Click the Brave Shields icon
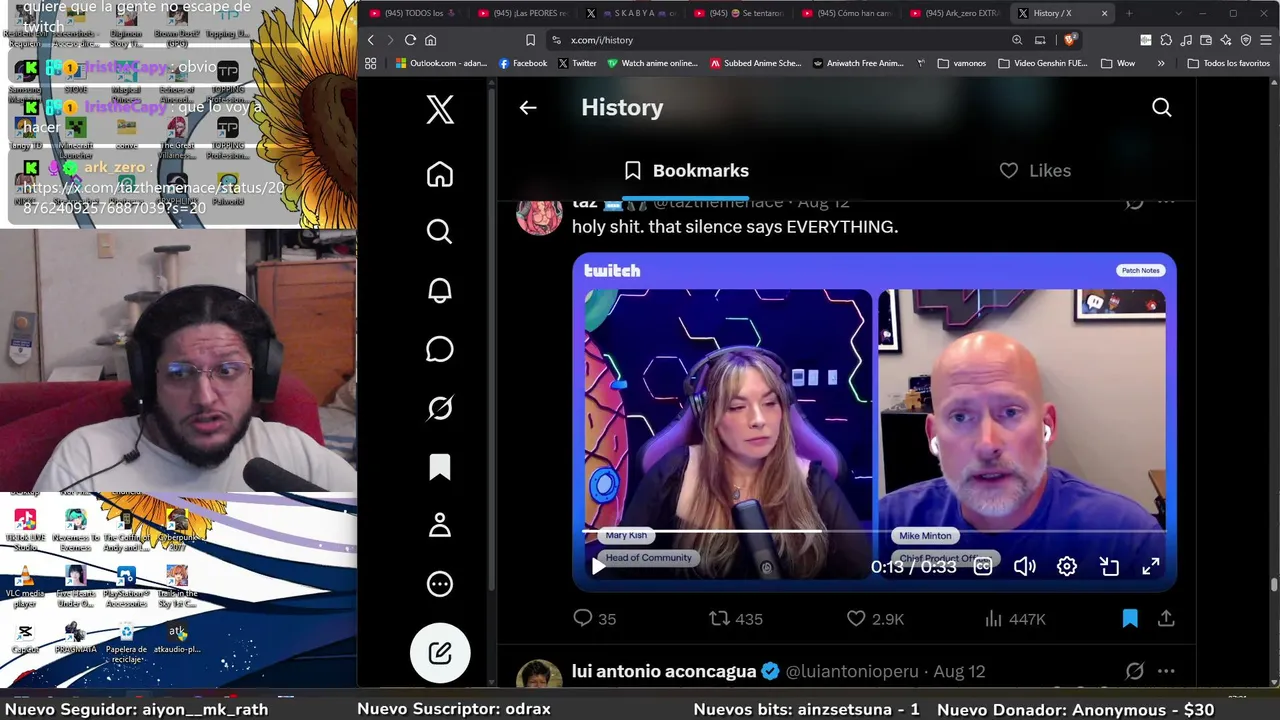This screenshot has height=720, width=1280. [x=1070, y=40]
